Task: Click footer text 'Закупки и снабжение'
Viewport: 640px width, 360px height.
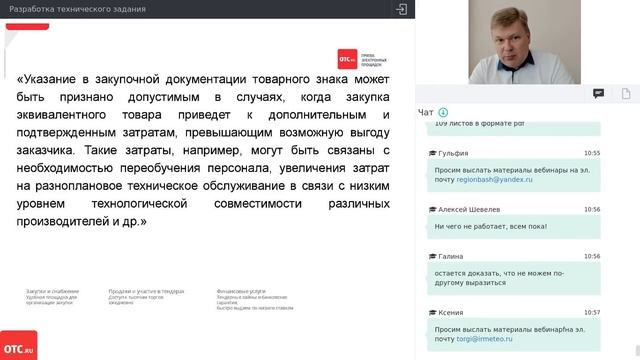Action: 52,291
